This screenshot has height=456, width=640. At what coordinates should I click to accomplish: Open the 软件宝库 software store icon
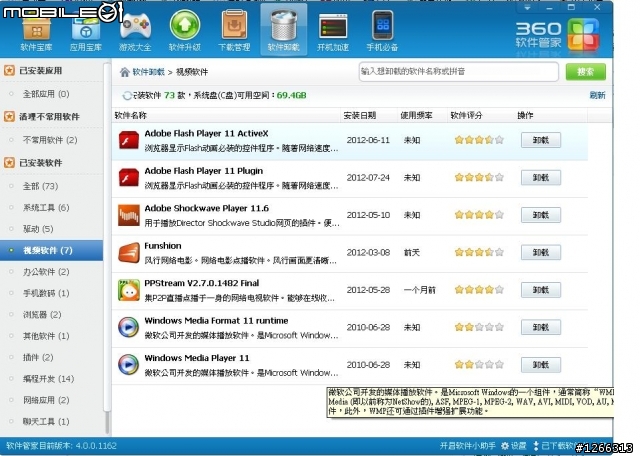pos(37,29)
